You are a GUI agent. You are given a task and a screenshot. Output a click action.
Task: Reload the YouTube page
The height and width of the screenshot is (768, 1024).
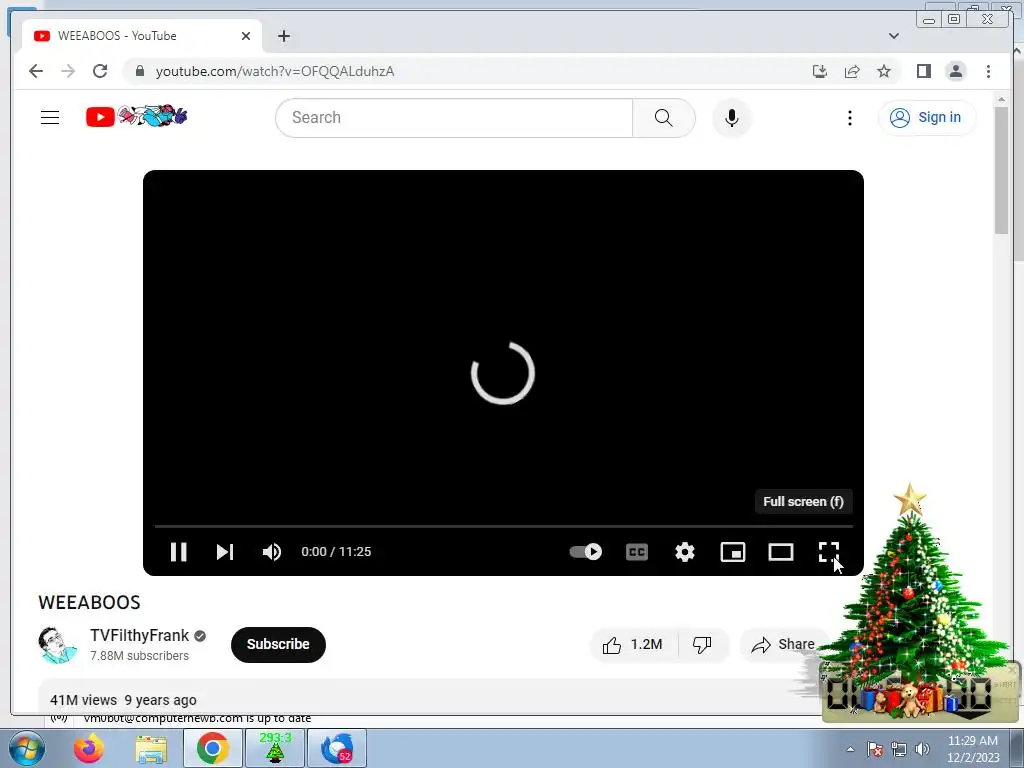tap(99, 71)
